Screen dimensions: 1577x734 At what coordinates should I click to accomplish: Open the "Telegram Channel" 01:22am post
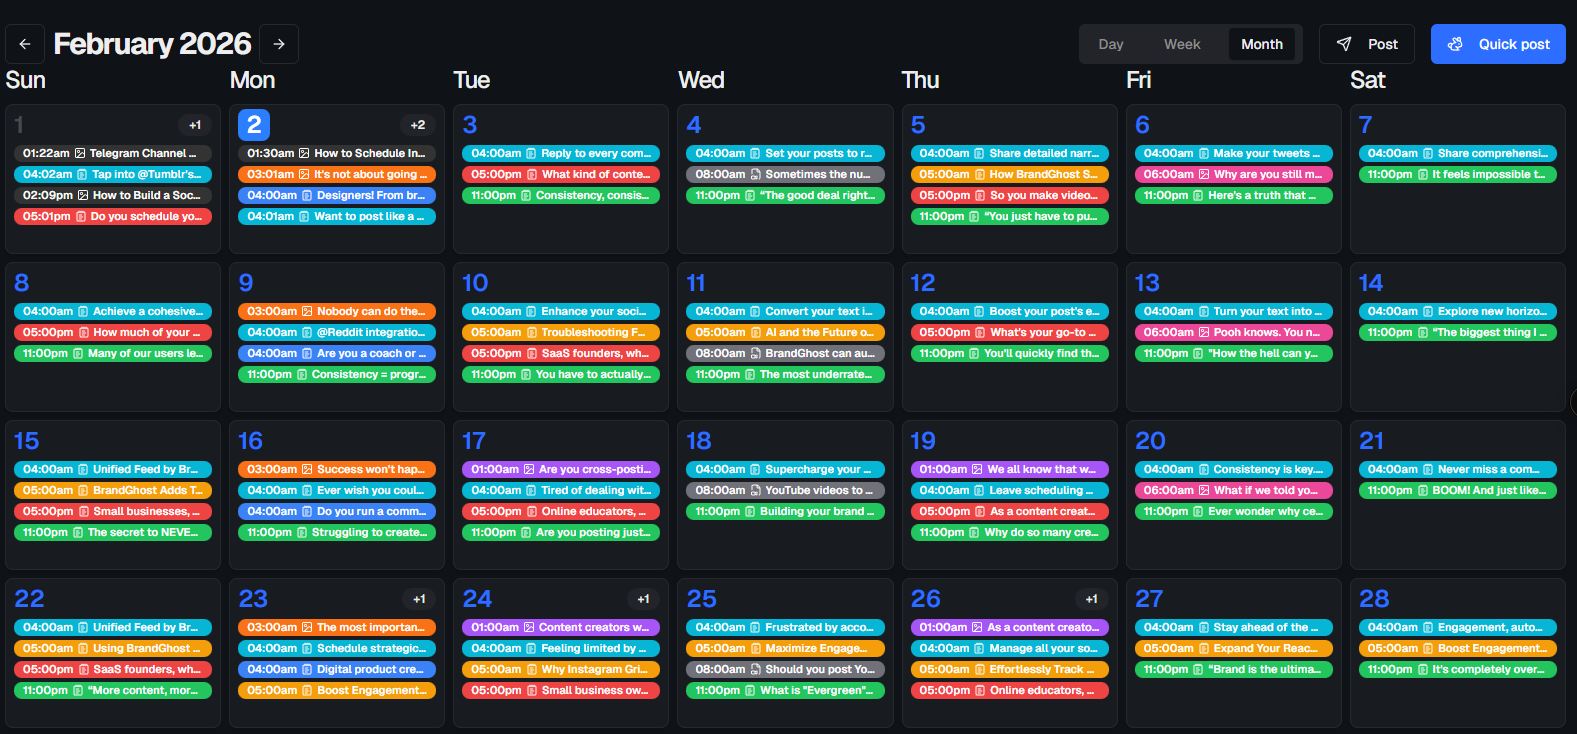tap(113, 153)
